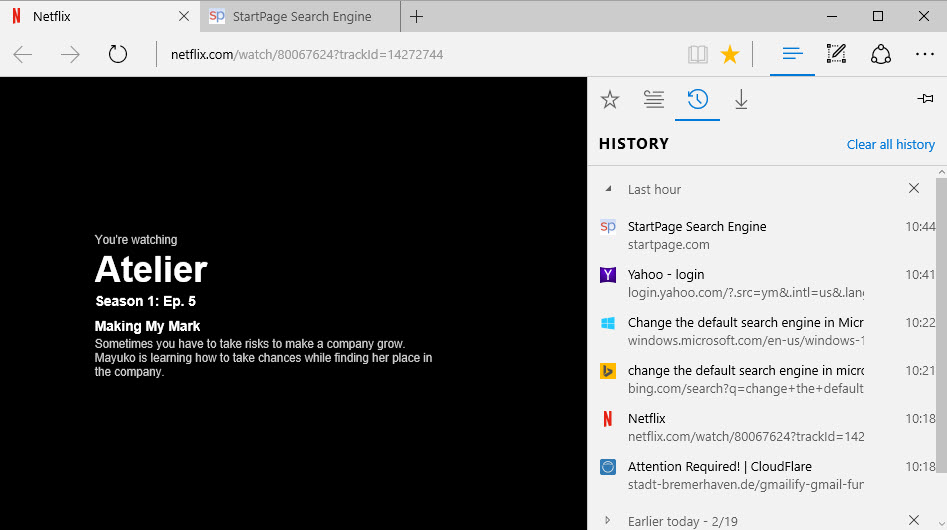Screen dimensions: 947x530
Task: Switch to Favorites tab in hub
Action: point(609,99)
